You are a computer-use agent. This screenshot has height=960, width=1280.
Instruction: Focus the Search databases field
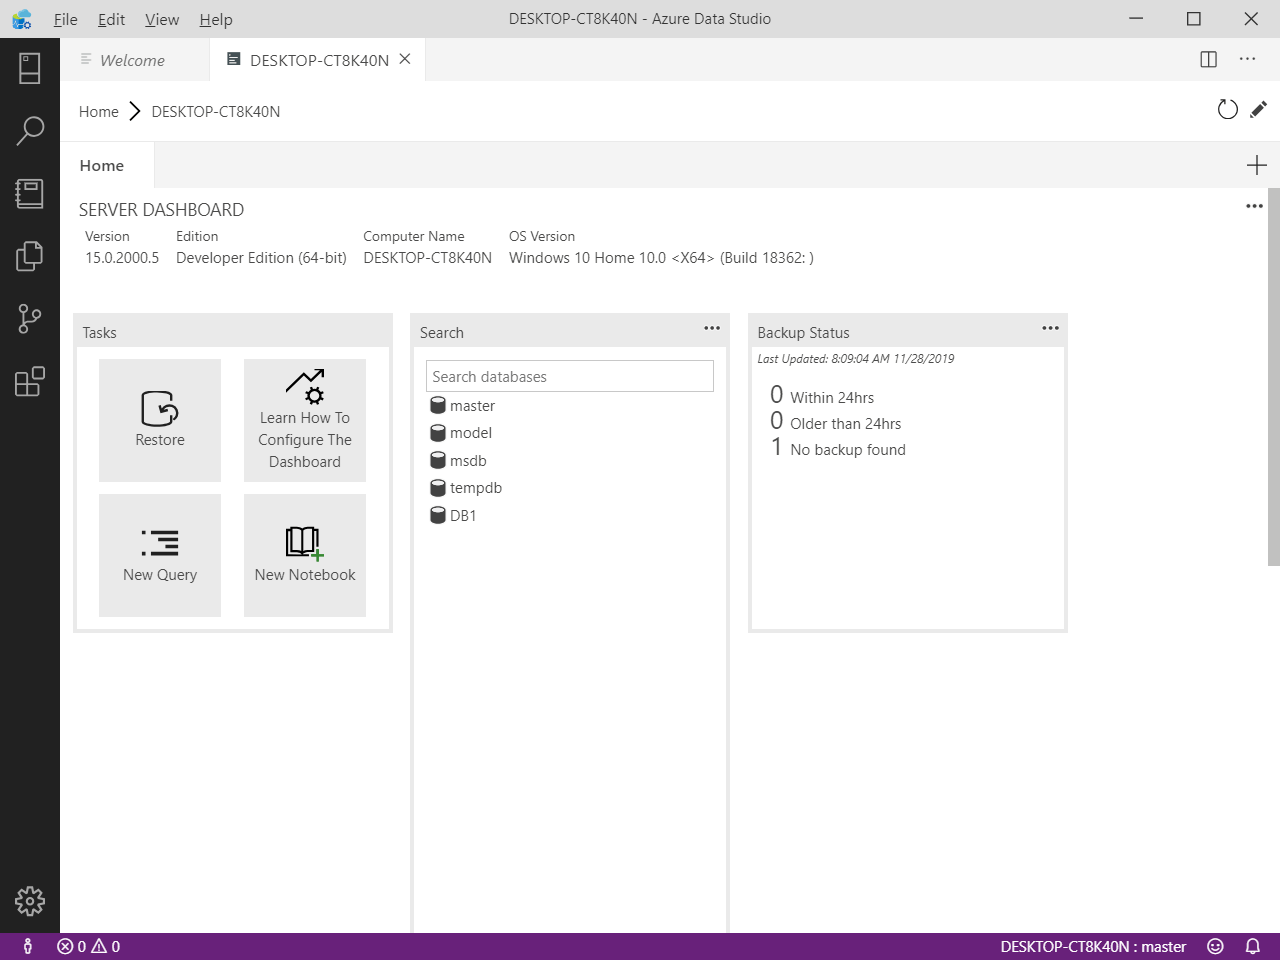coord(570,376)
